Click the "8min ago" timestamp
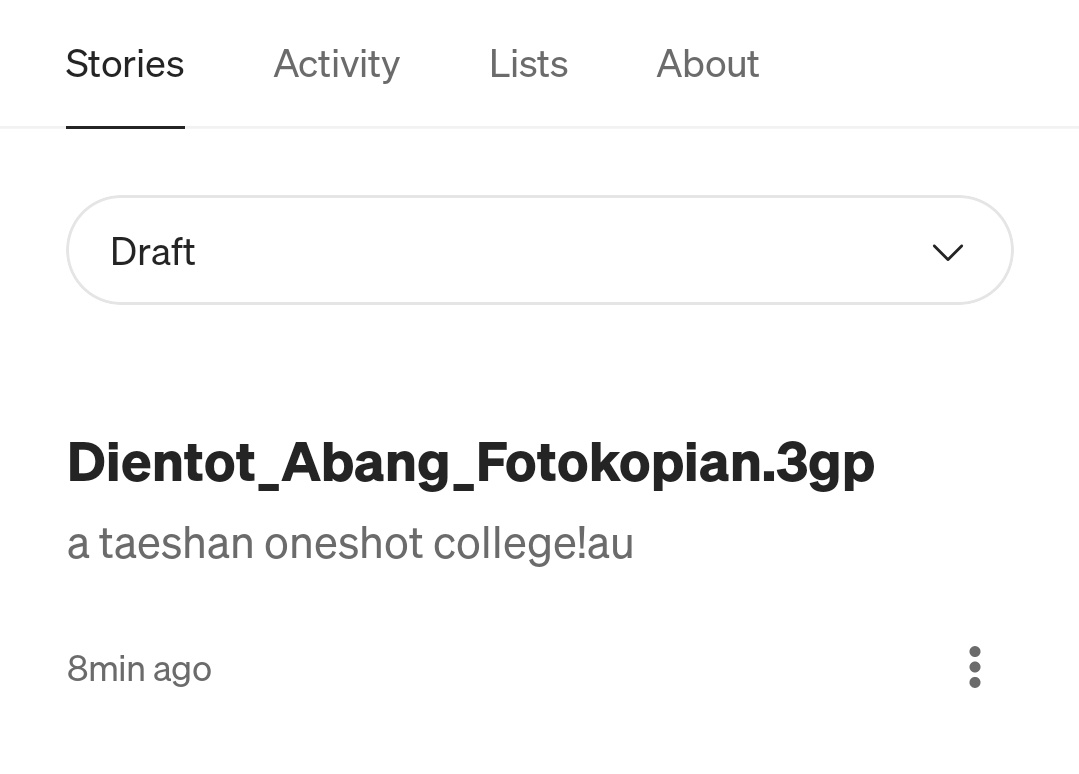 (139, 669)
